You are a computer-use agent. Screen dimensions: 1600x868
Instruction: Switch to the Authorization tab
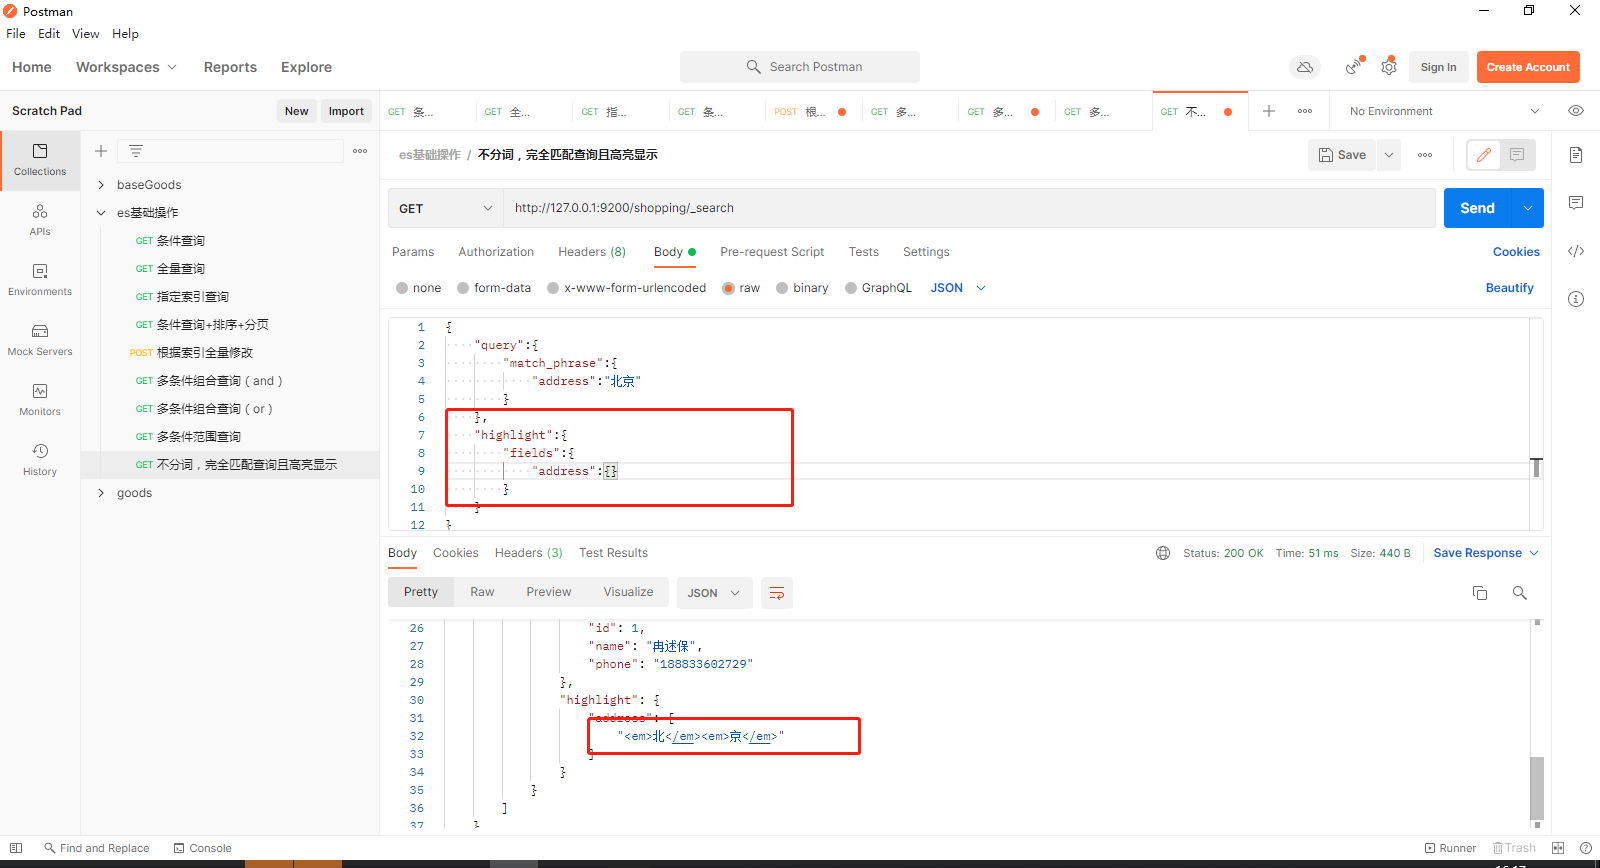coord(496,252)
